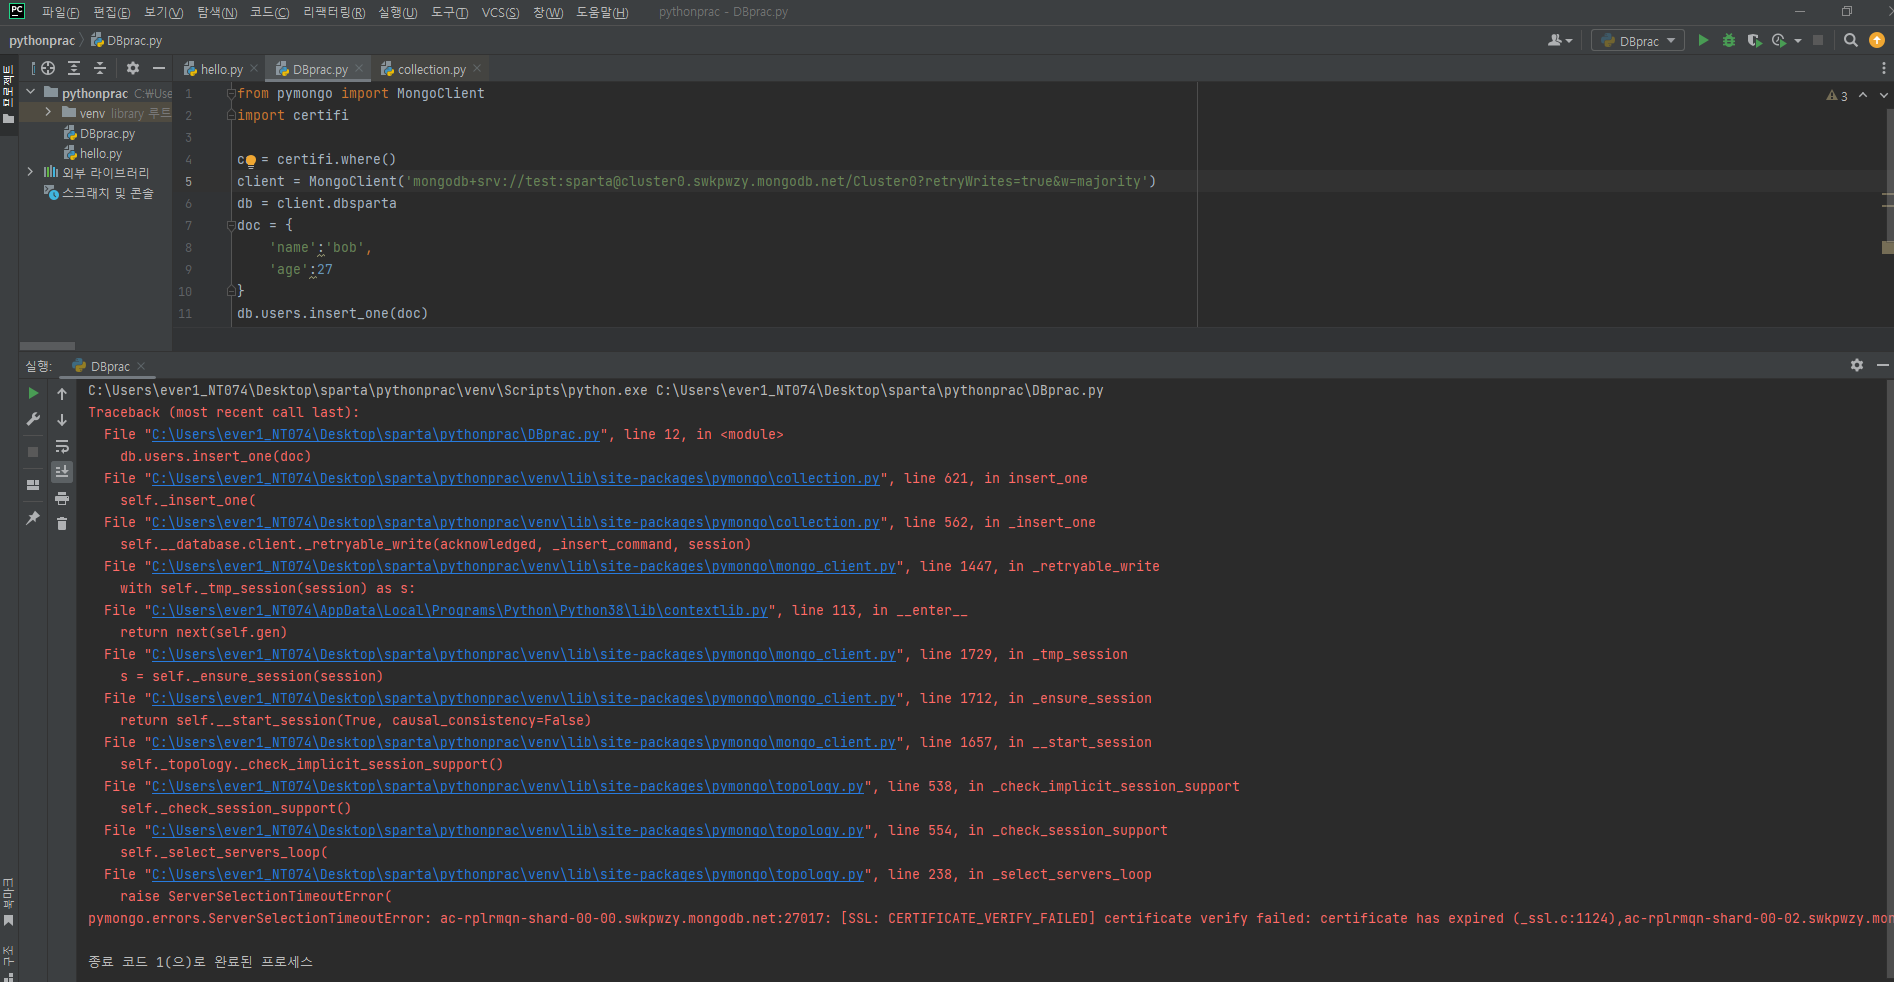
Task: Open run configuration wrench icon
Action: [x=33, y=419]
